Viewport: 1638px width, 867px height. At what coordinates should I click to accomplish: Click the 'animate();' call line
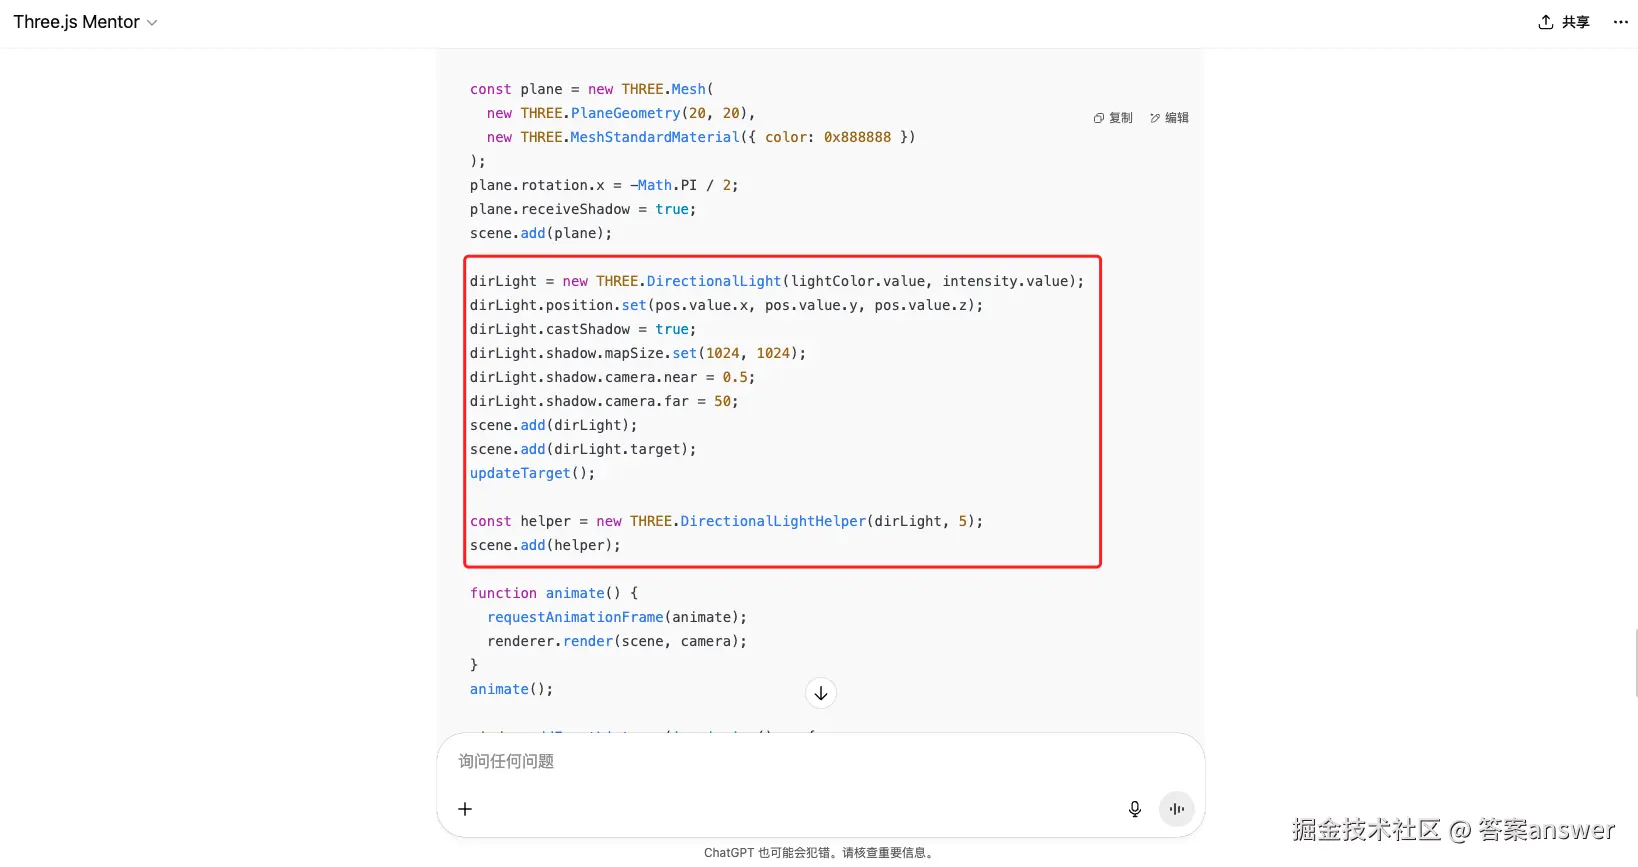pyautogui.click(x=511, y=689)
